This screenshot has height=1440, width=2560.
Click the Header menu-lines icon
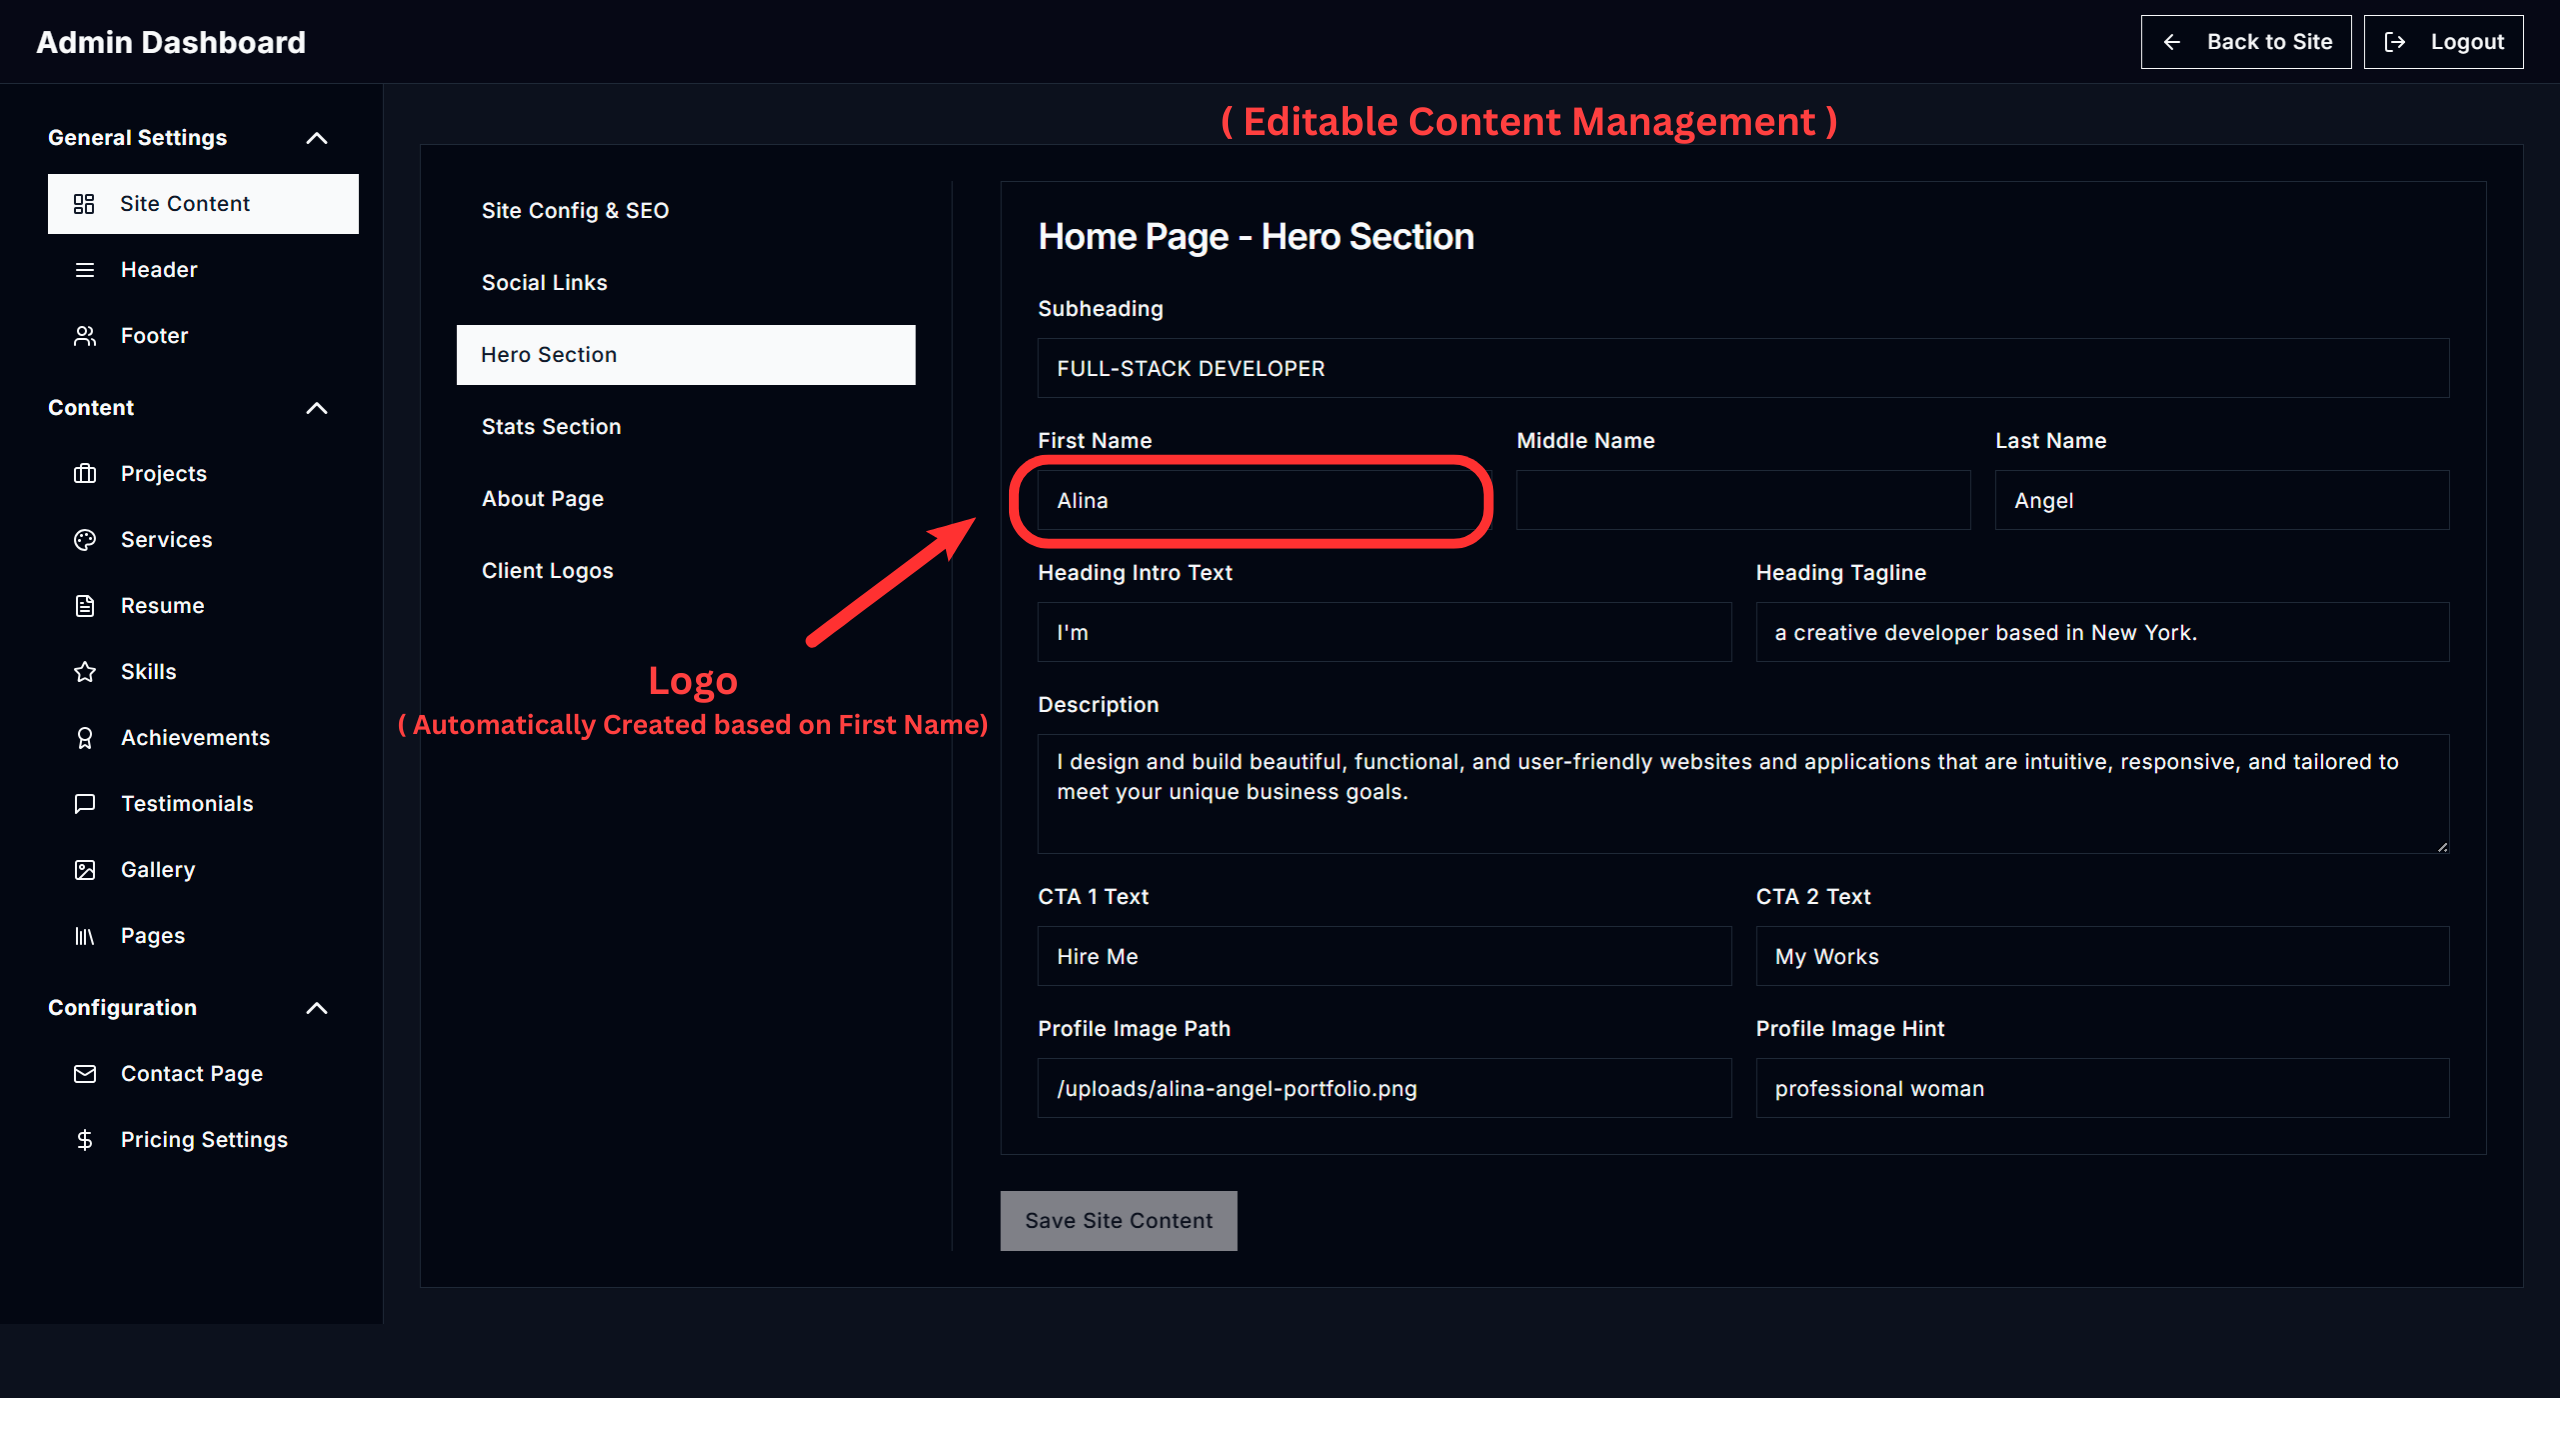click(x=85, y=269)
